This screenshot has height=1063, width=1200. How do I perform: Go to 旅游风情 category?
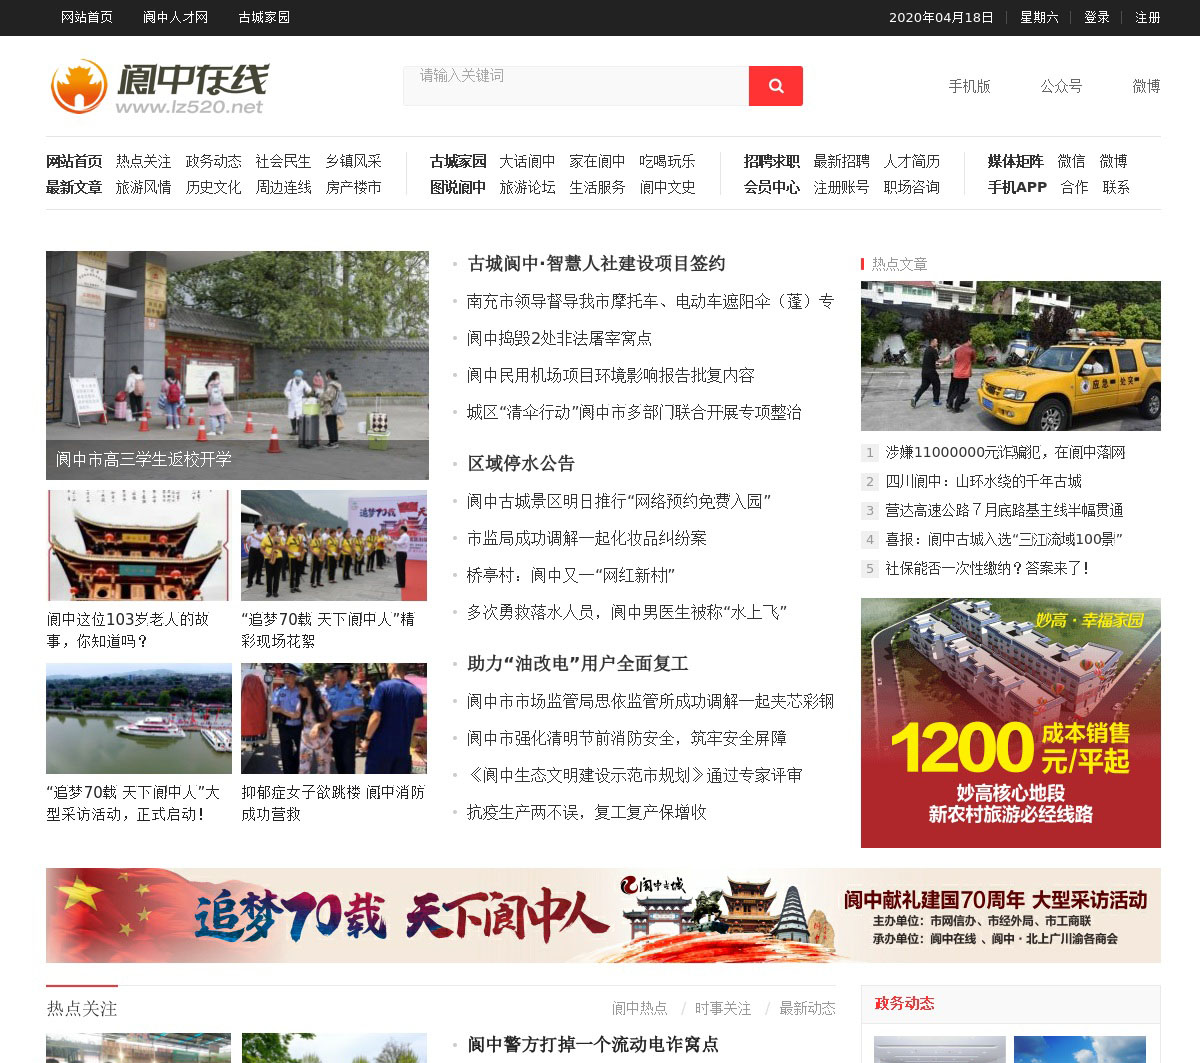pos(143,187)
